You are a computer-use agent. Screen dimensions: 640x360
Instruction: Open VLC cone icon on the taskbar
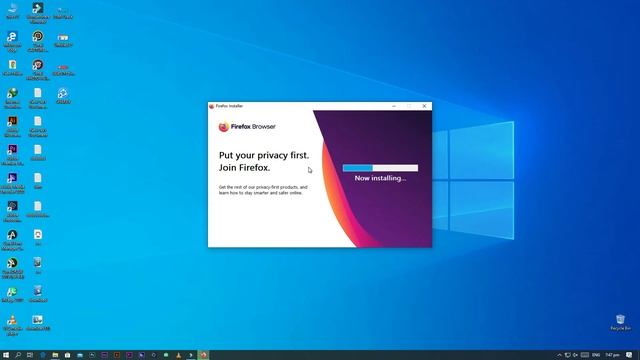tap(178, 355)
